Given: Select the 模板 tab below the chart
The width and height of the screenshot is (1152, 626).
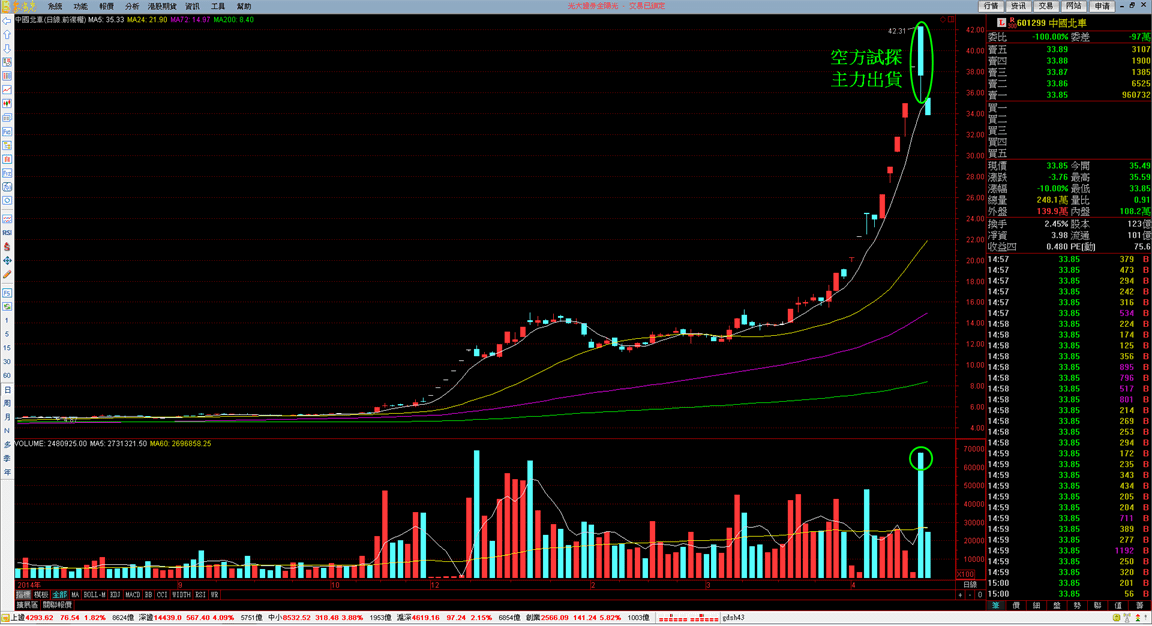Looking at the screenshot, I should pyautogui.click(x=41, y=594).
